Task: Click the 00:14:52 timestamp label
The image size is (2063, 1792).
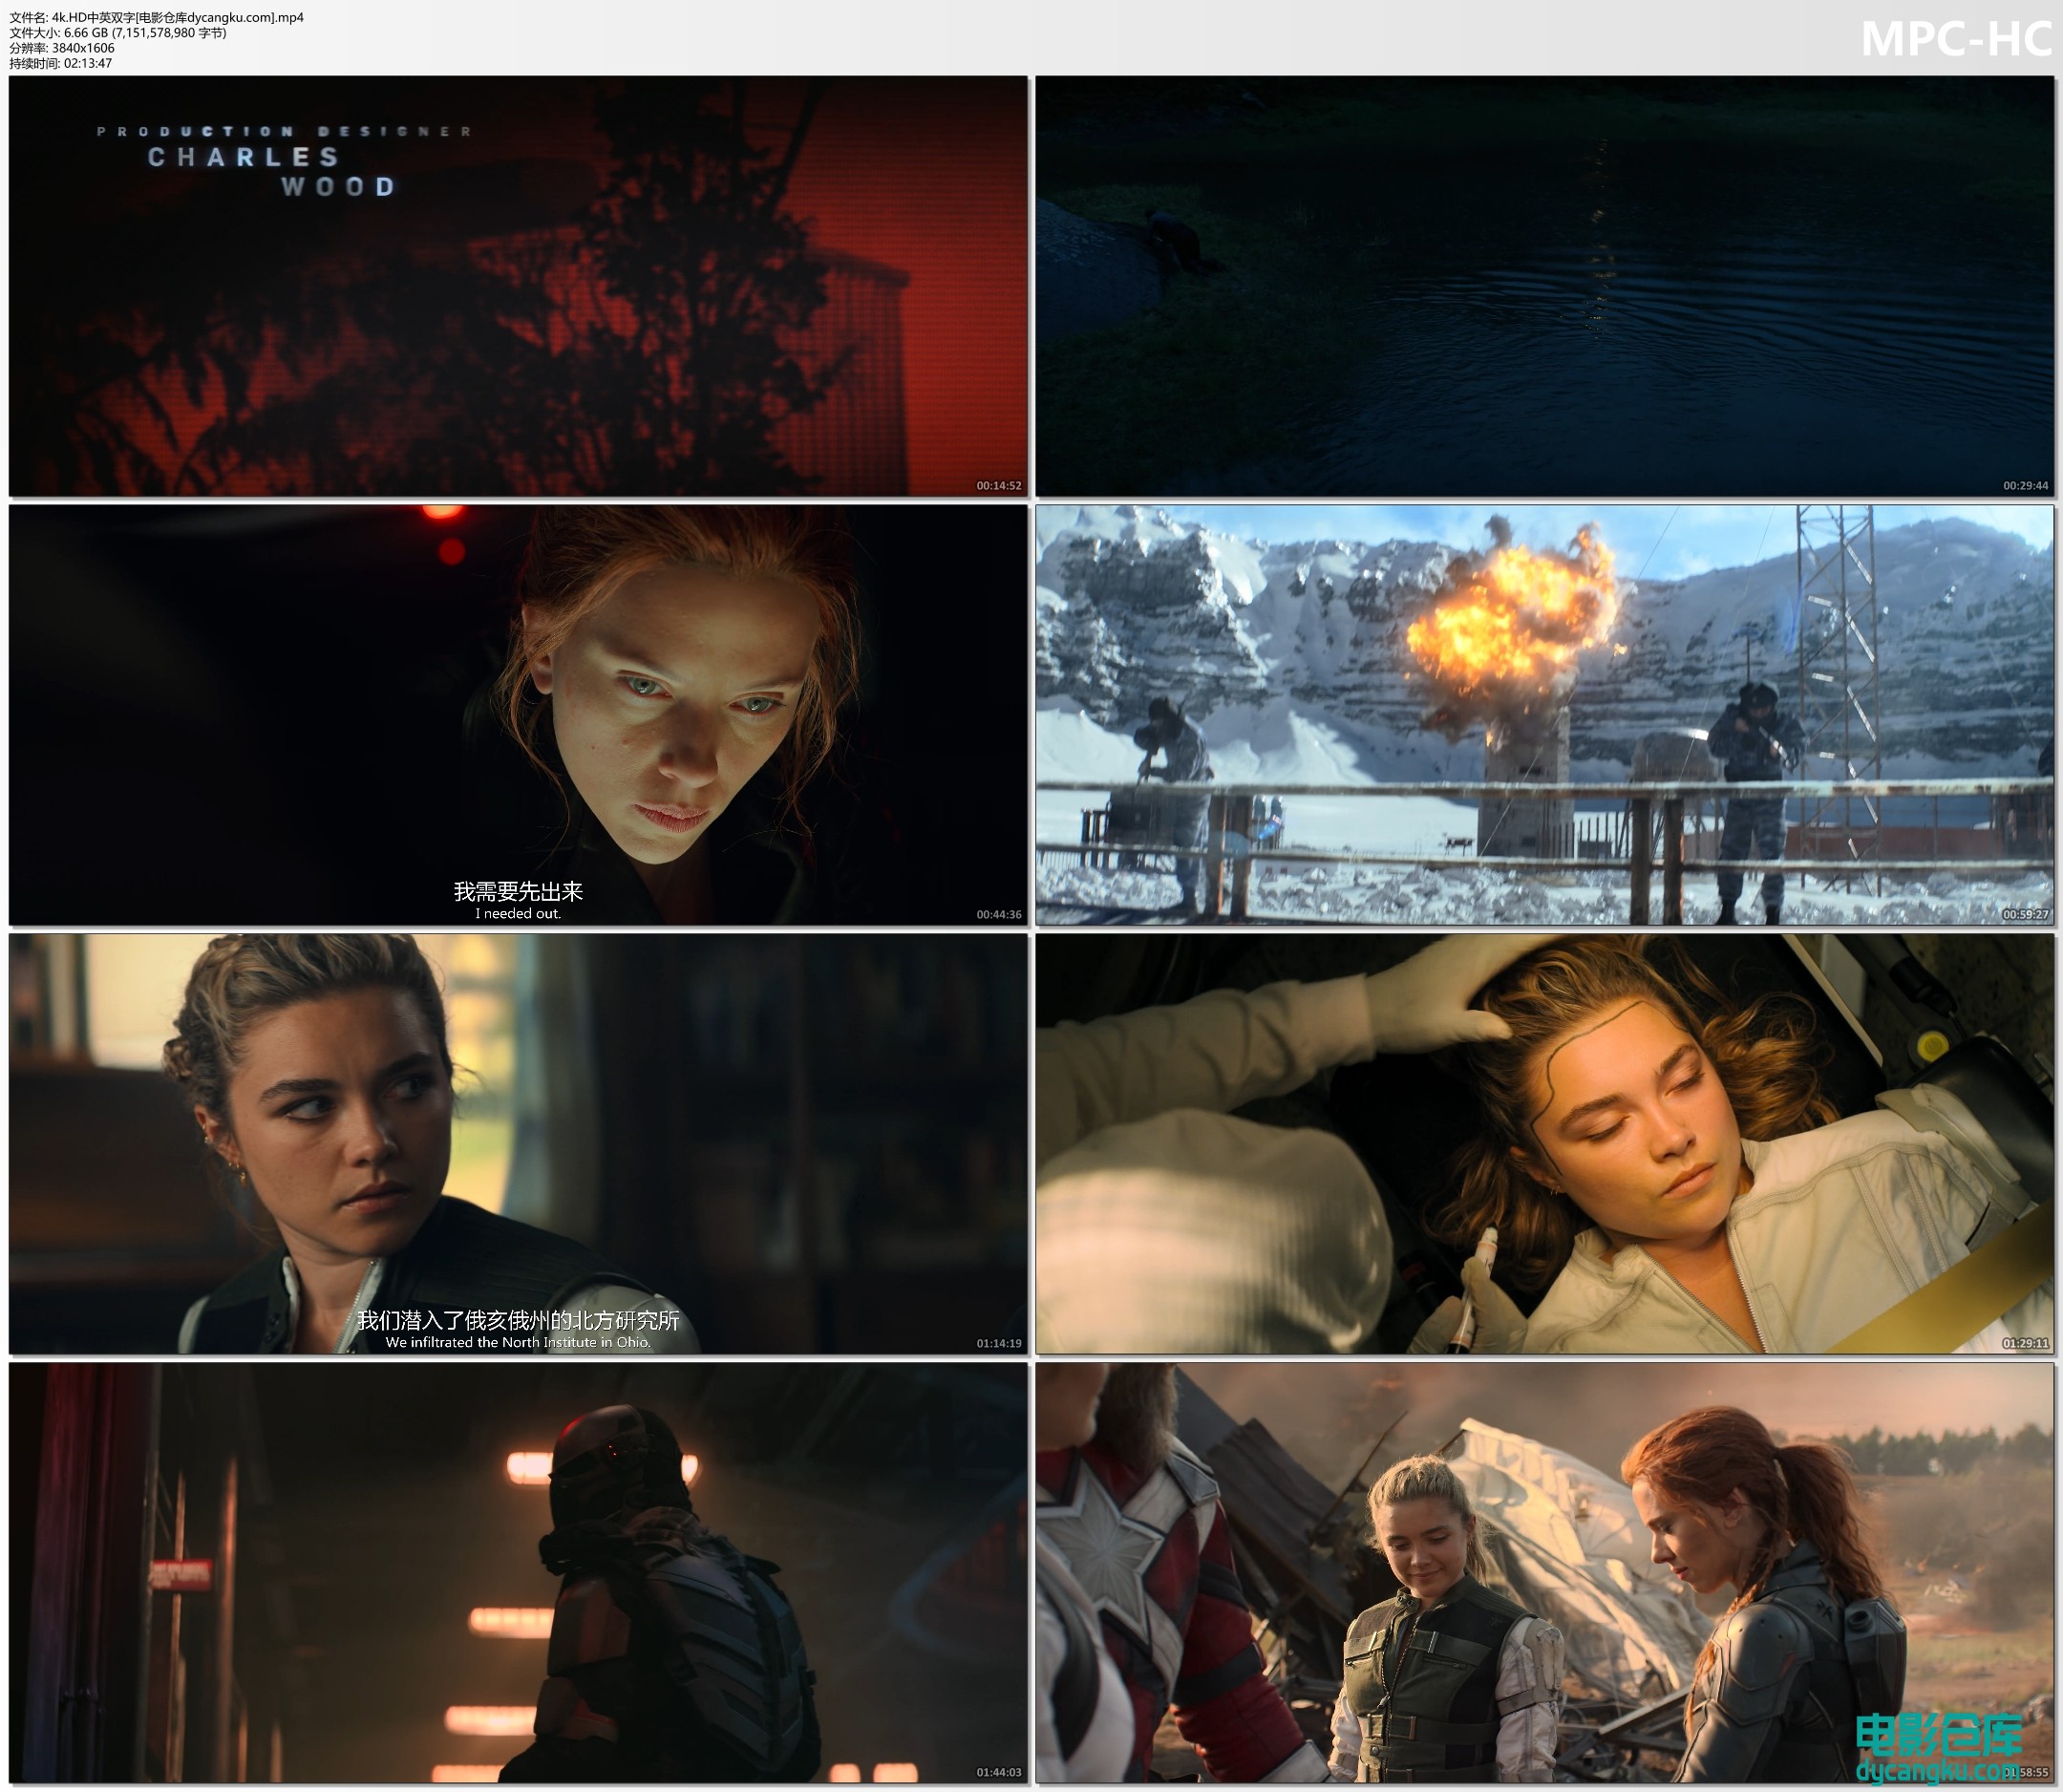Action: coord(999,486)
